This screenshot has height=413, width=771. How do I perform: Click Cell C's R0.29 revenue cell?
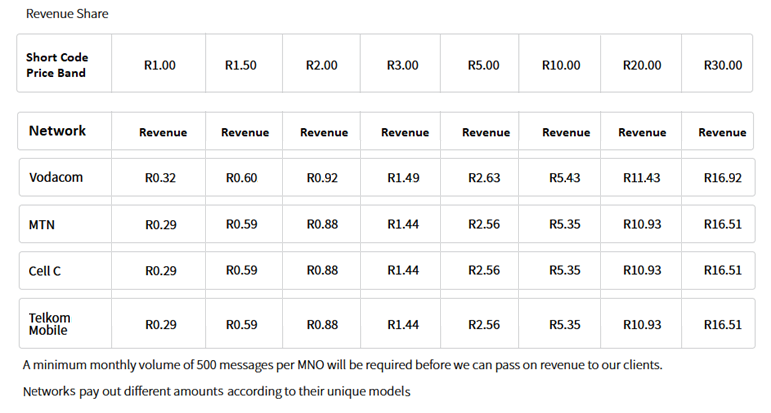pos(160,271)
